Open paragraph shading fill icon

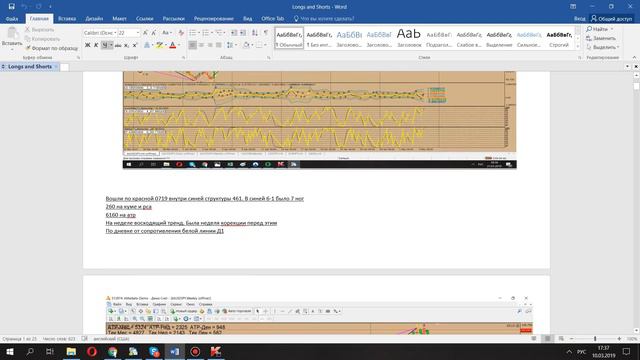pyautogui.click(x=246, y=45)
